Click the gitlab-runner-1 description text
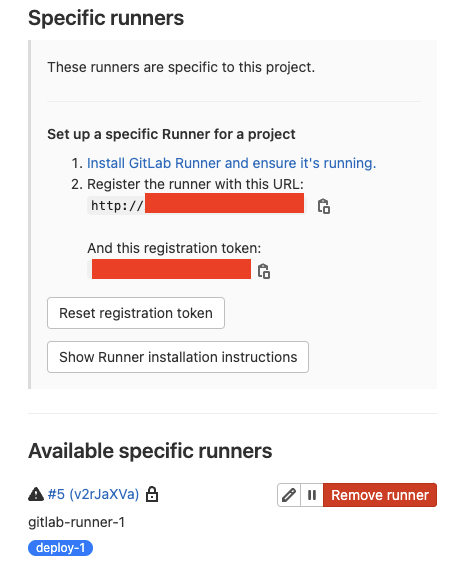 click(76, 522)
